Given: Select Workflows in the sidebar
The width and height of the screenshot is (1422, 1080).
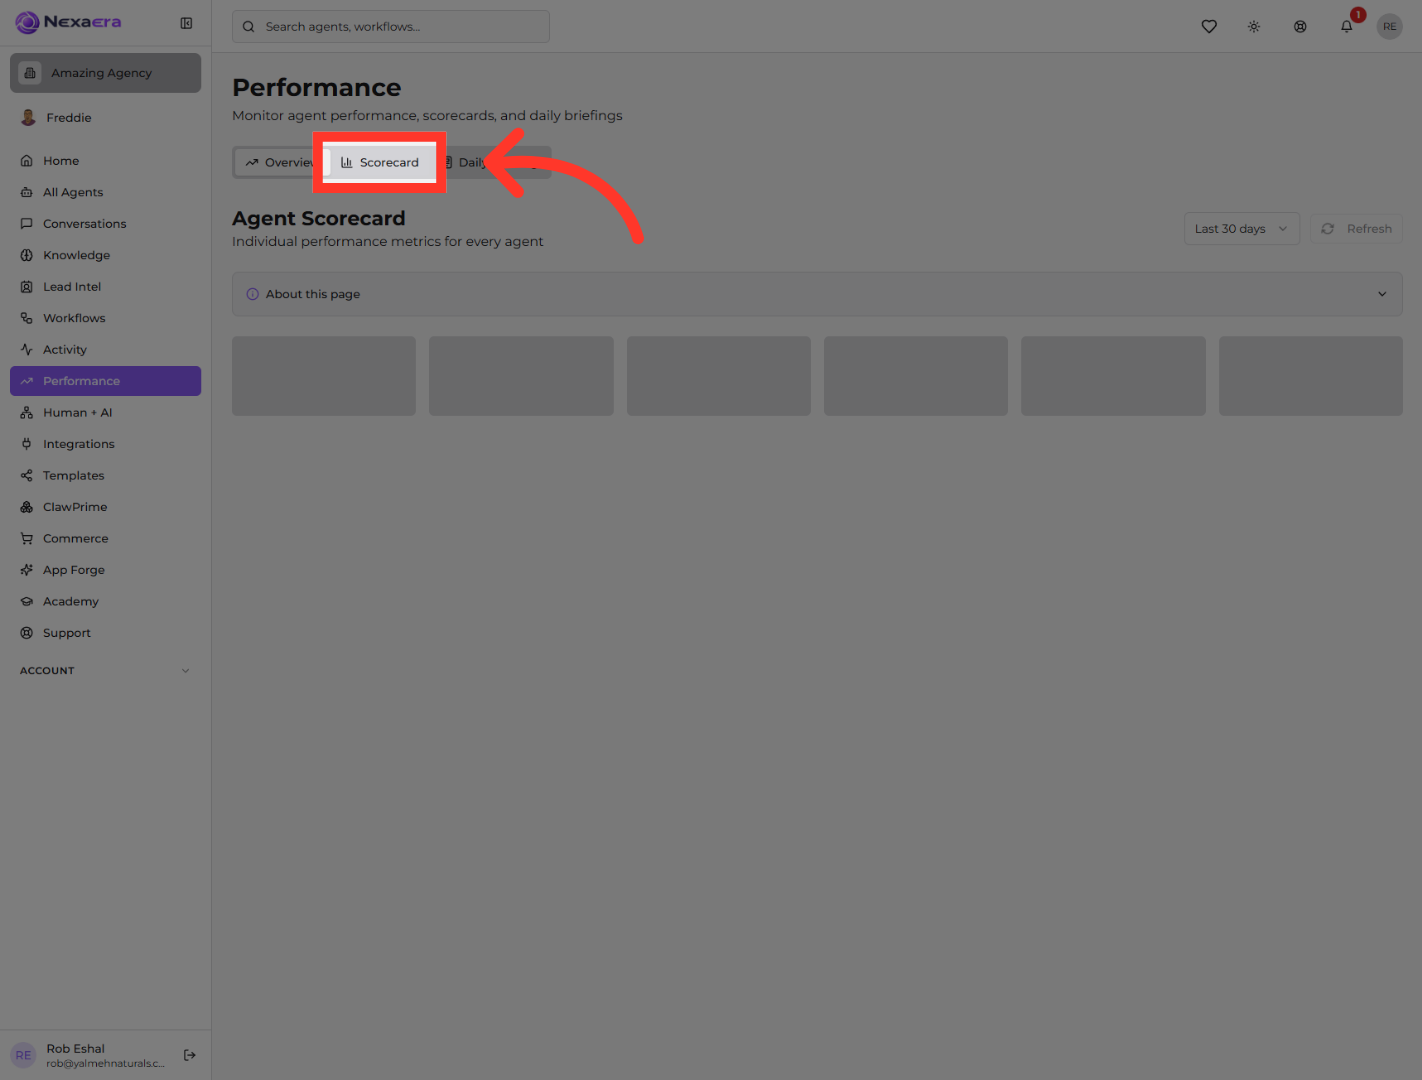Looking at the screenshot, I should coord(105,318).
